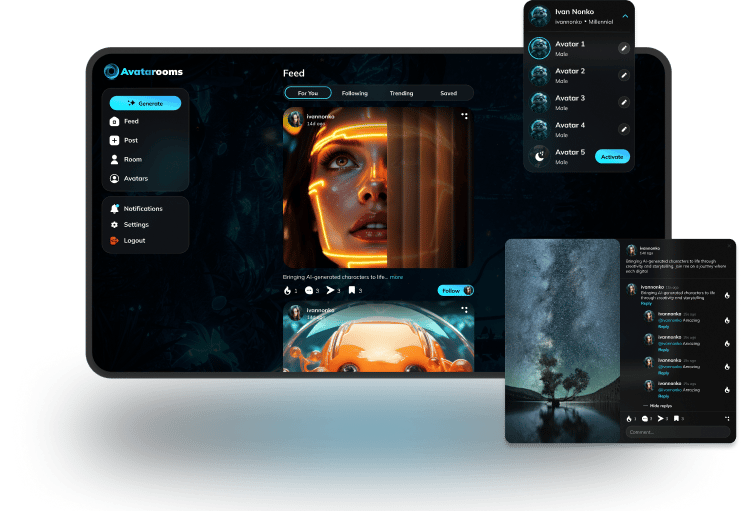742x511 pixels.
Task: Open options dots in comment panel footer
Action: 727,419
